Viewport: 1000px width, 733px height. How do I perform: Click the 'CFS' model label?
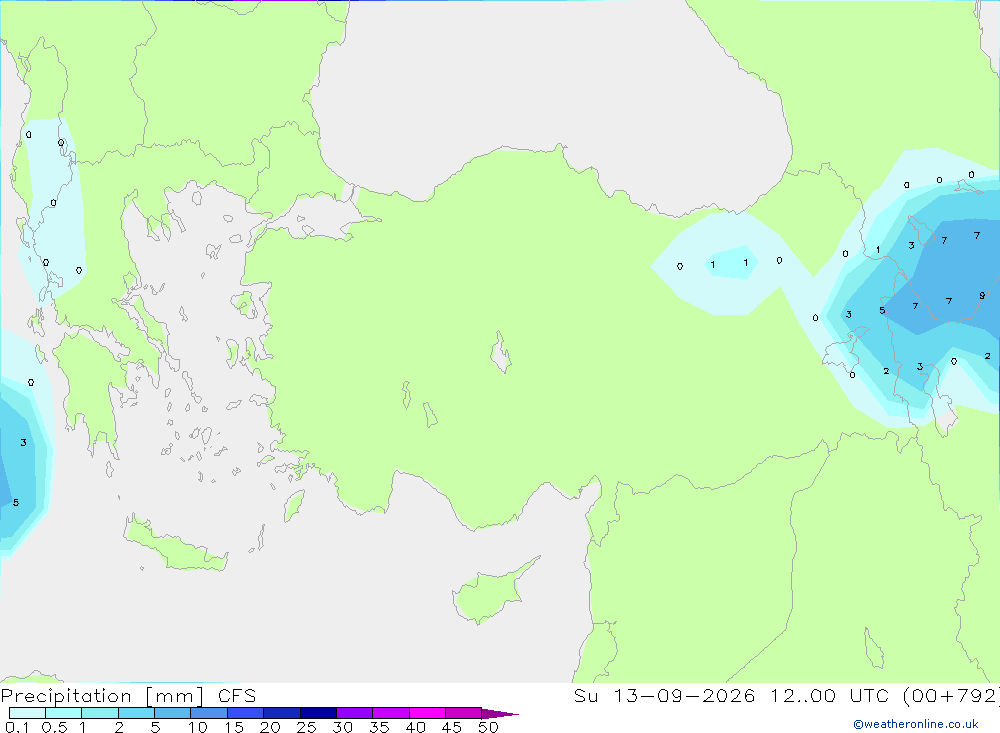tap(237, 696)
